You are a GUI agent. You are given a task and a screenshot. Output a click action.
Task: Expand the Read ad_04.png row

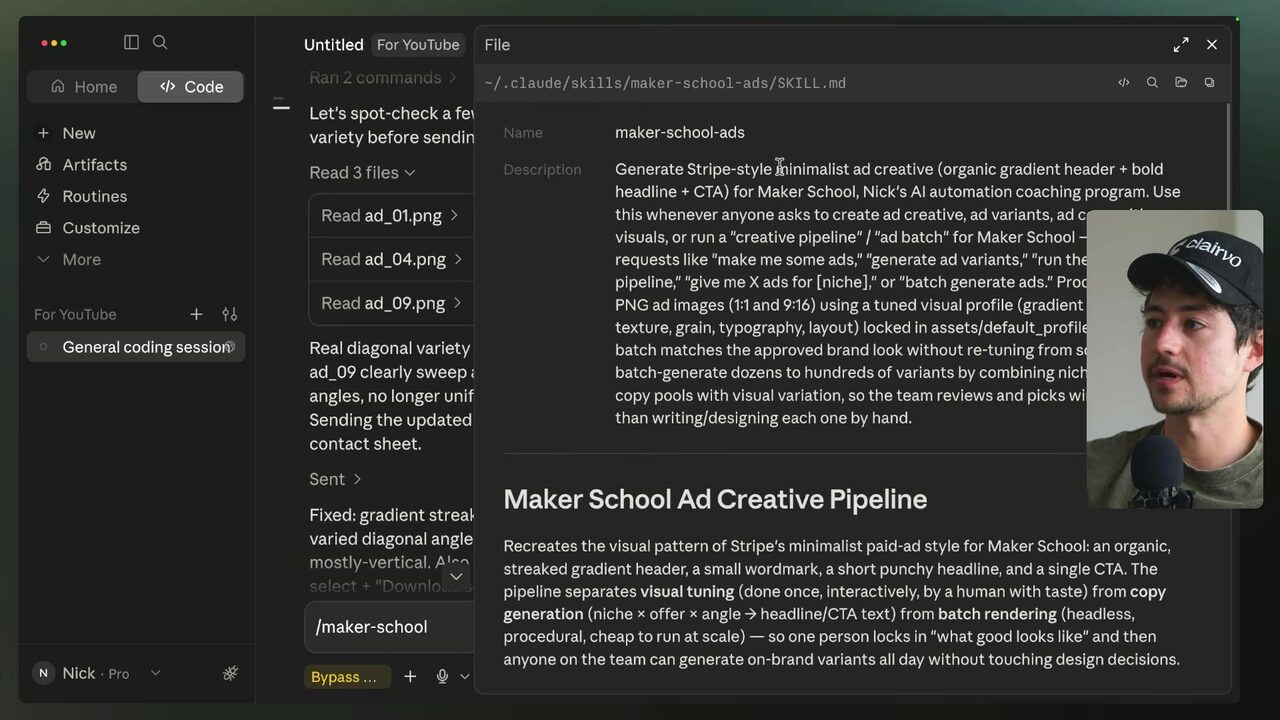point(390,259)
